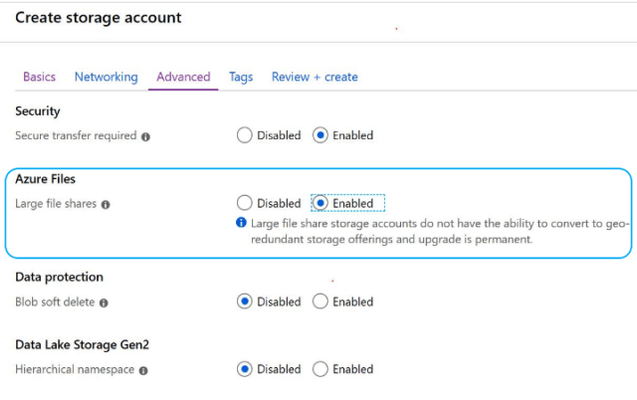Click blue info icon before large file share notice
This screenshot has width=637, height=400.
(x=241, y=223)
